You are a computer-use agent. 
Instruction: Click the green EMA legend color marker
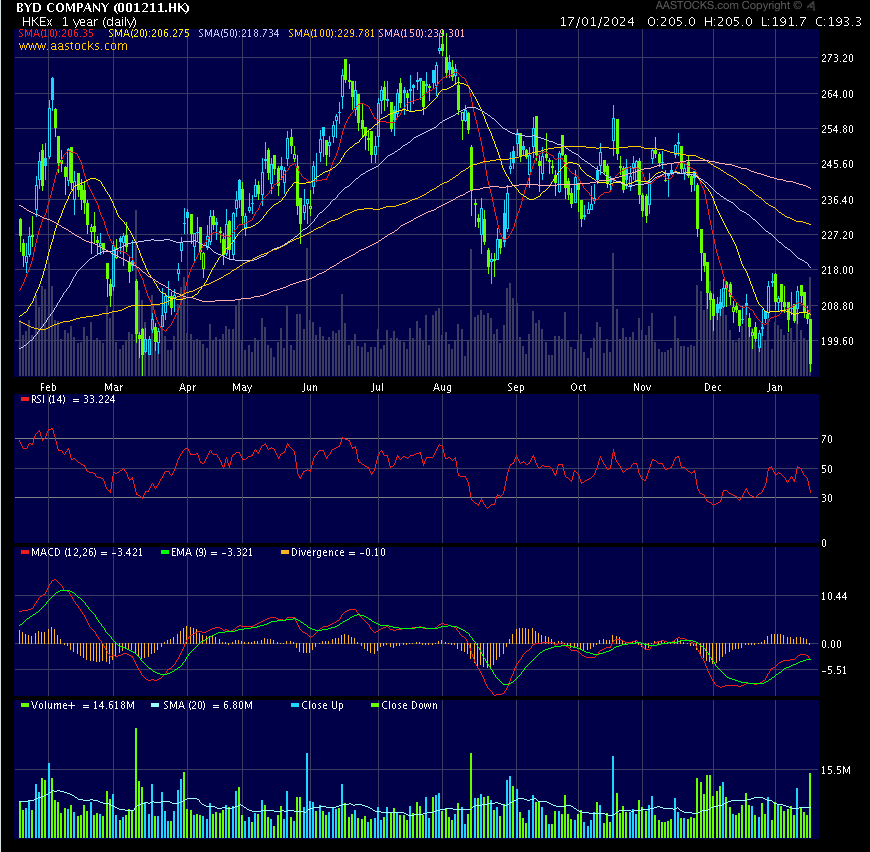pyautogui.click(x=164, y=552)
